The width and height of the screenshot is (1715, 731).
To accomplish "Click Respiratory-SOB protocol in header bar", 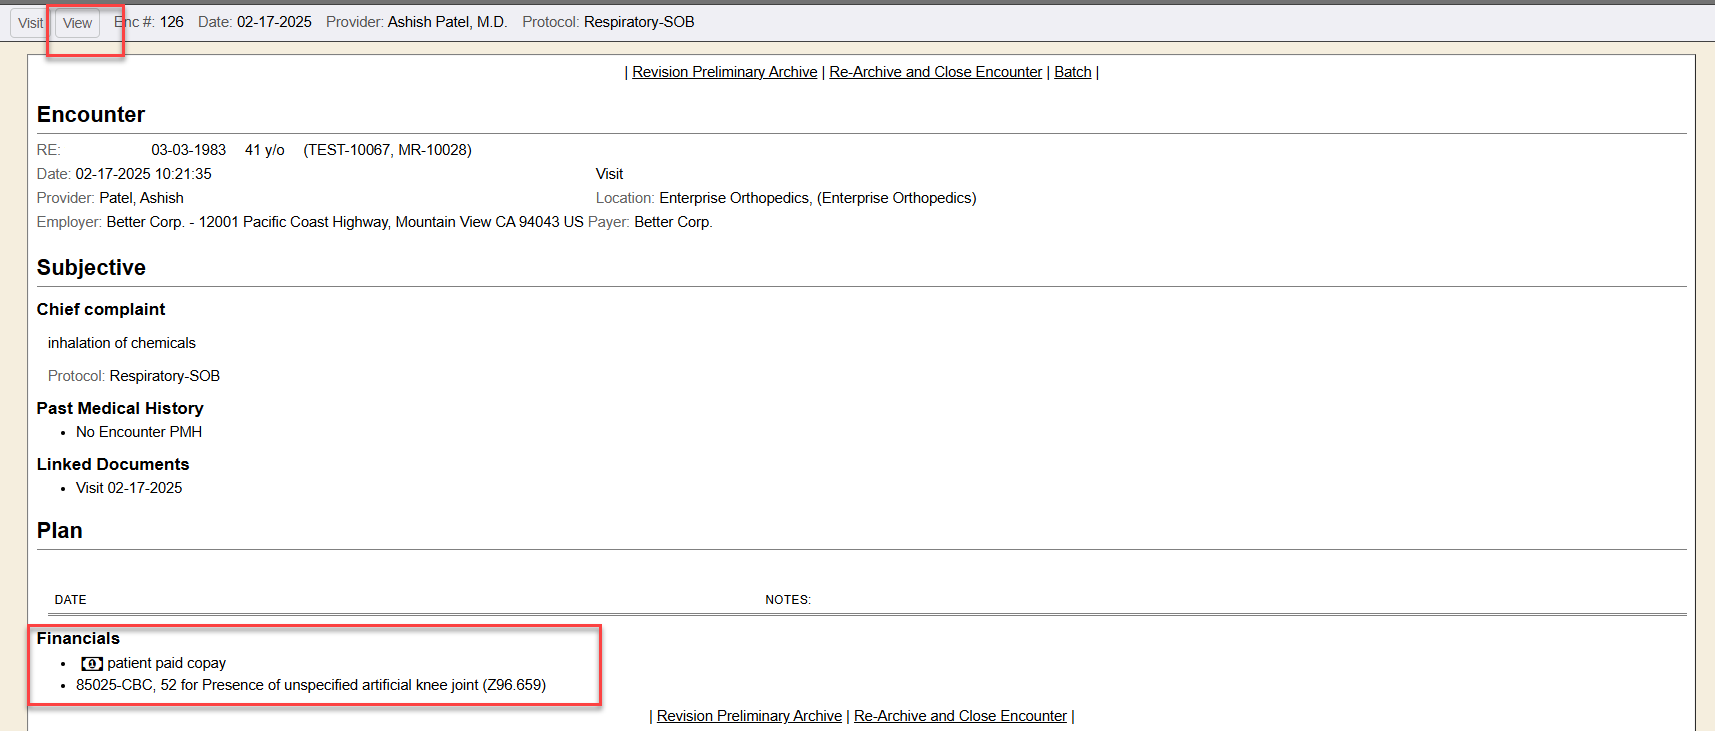I will tap(639, 22).
